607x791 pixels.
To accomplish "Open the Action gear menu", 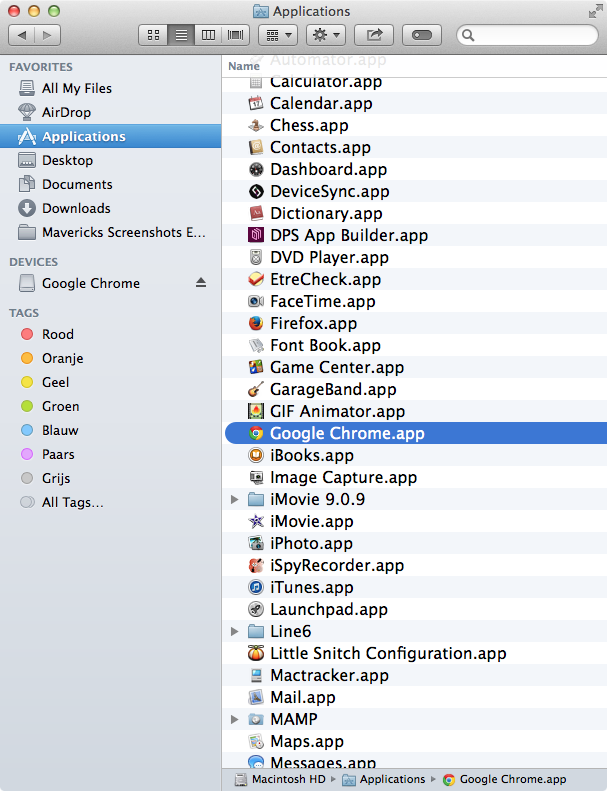I will pyautogui.click(x=326, y=35).
